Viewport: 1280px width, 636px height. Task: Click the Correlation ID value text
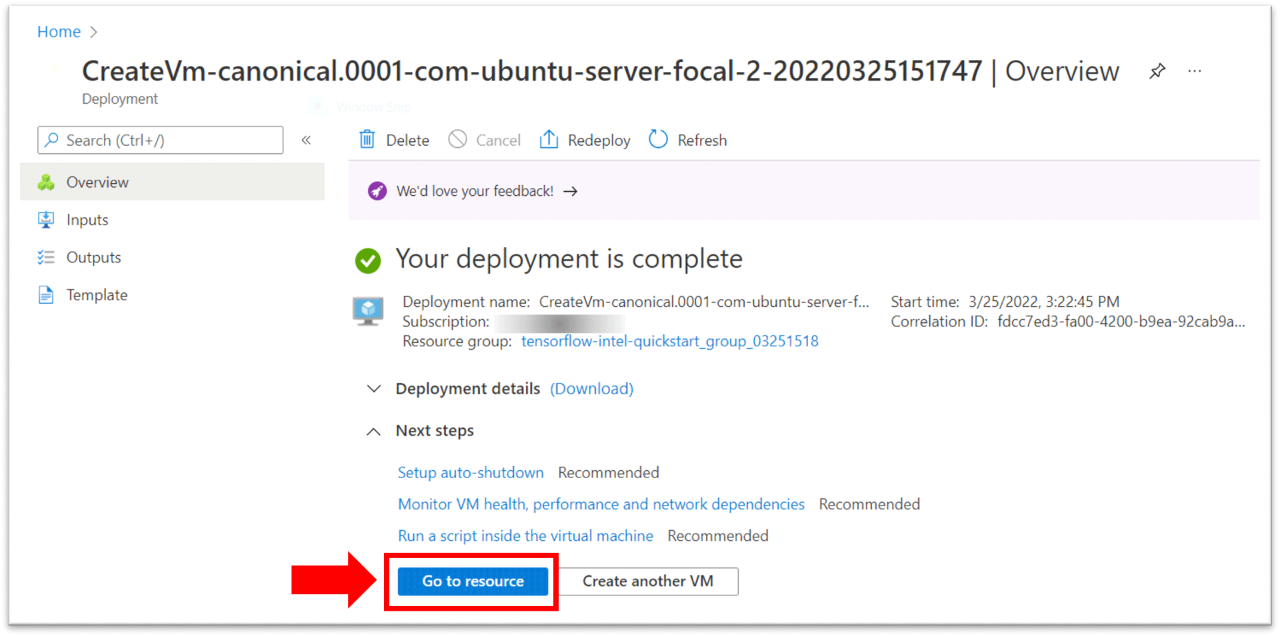tap(1122, 322)
